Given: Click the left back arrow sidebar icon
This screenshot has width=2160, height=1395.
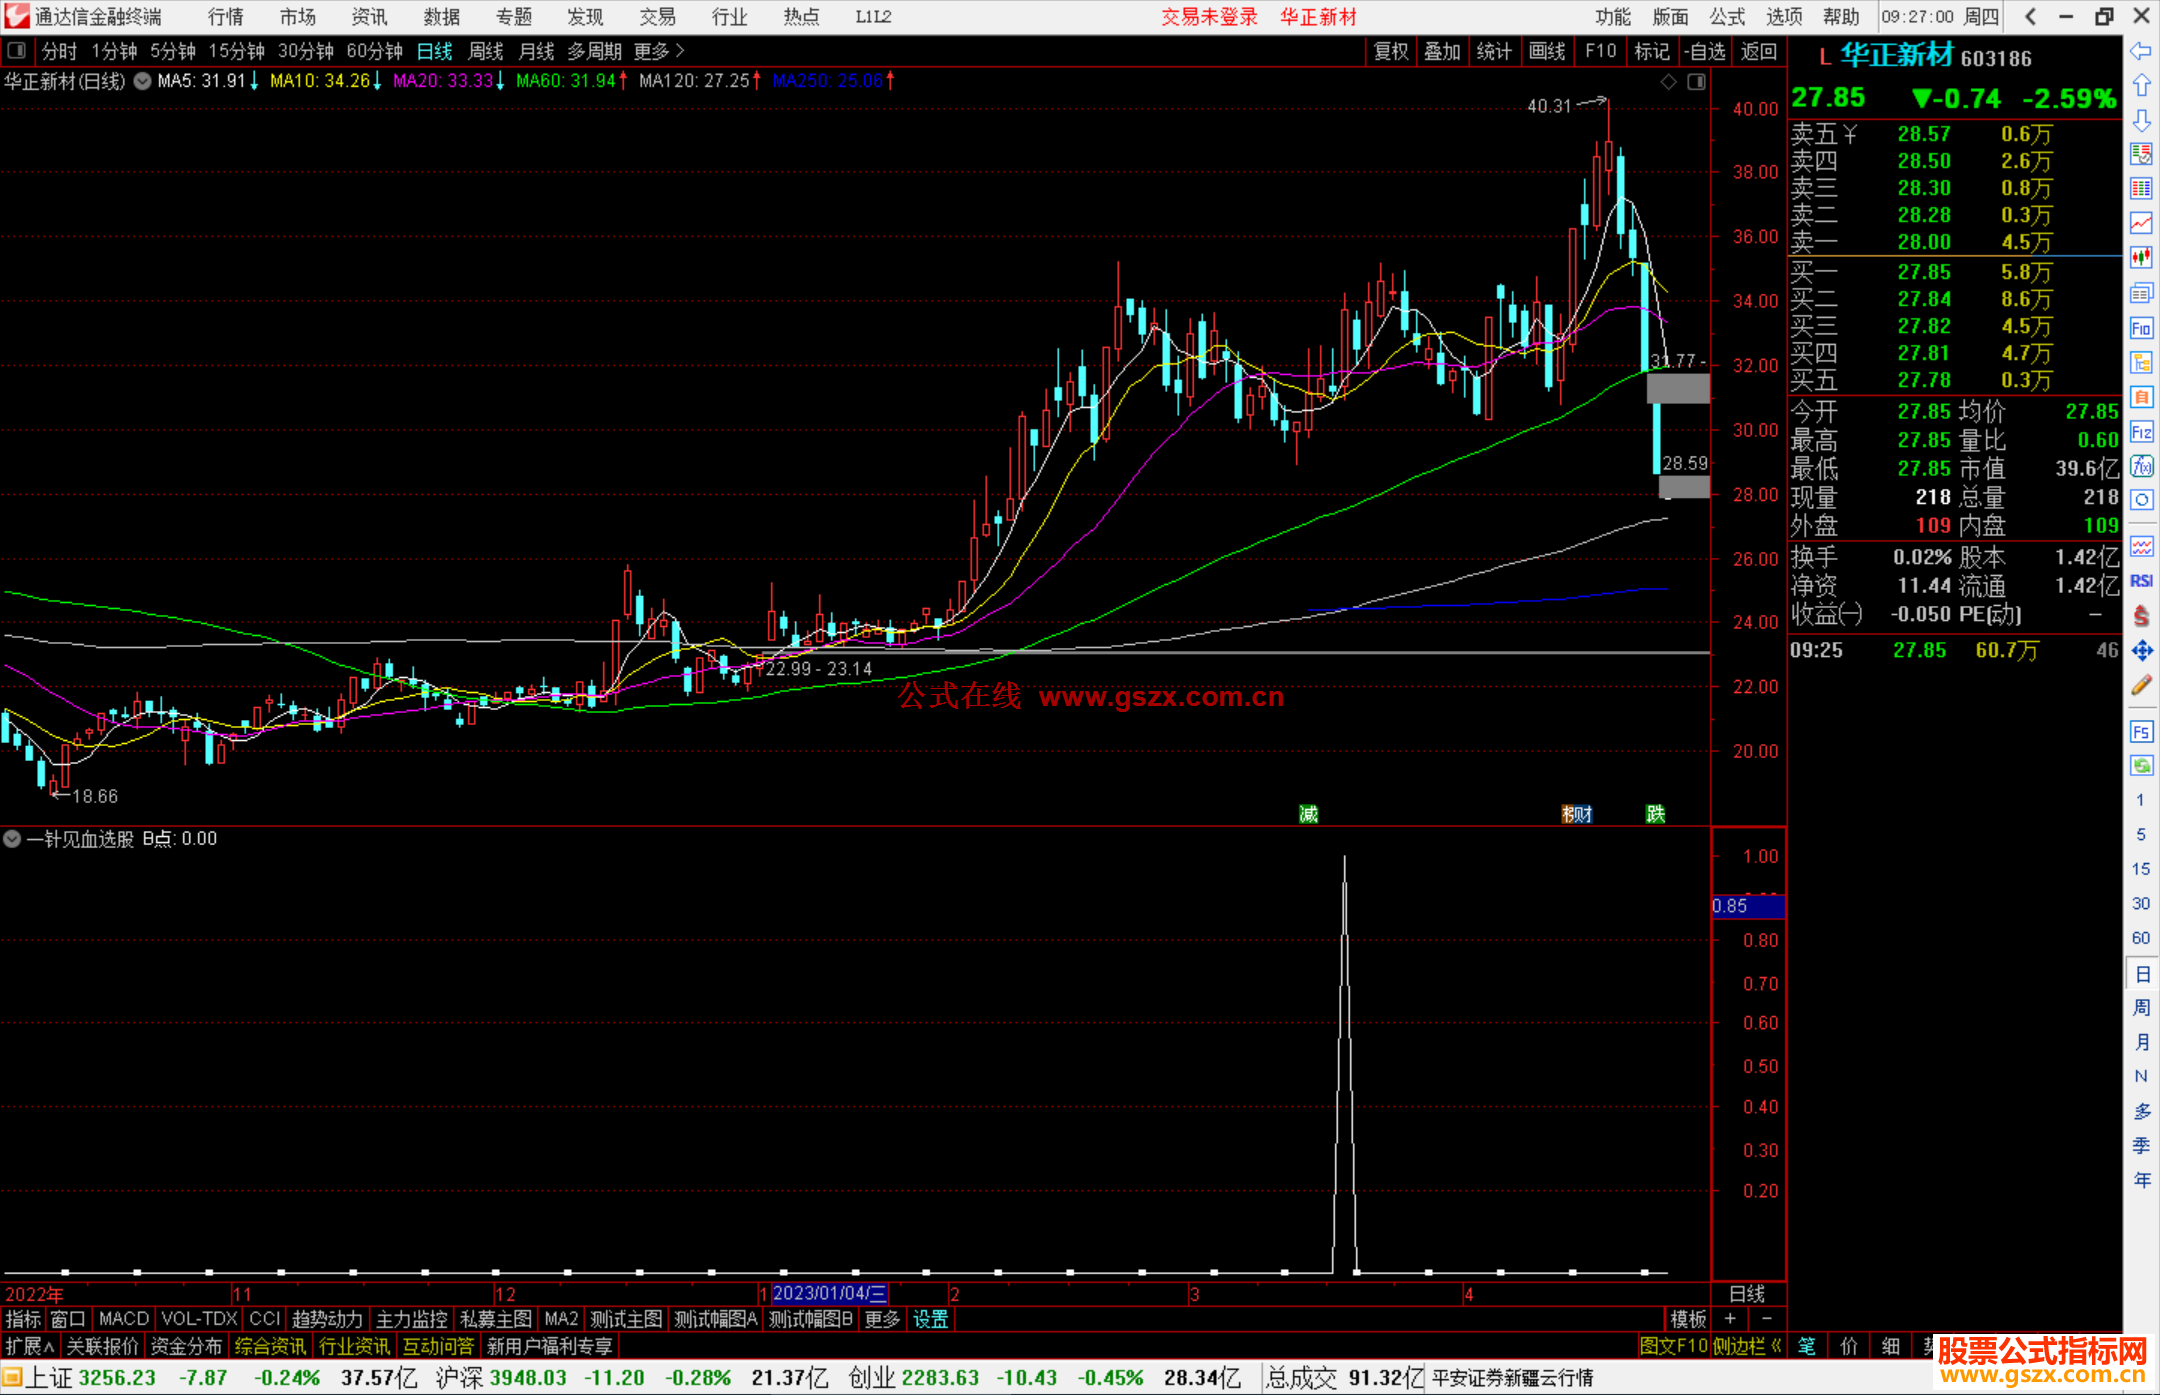Looking at the screenshot, I should (x=2141, y=50).
